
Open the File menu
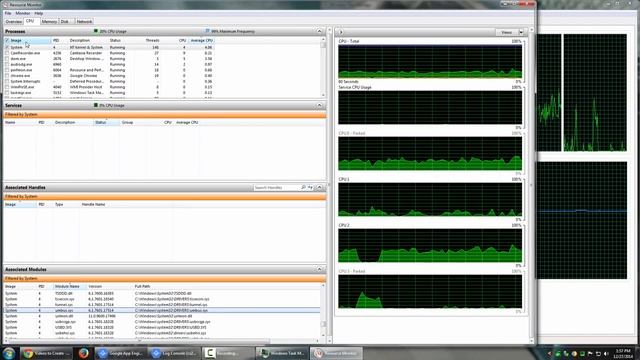click(8, 13)
